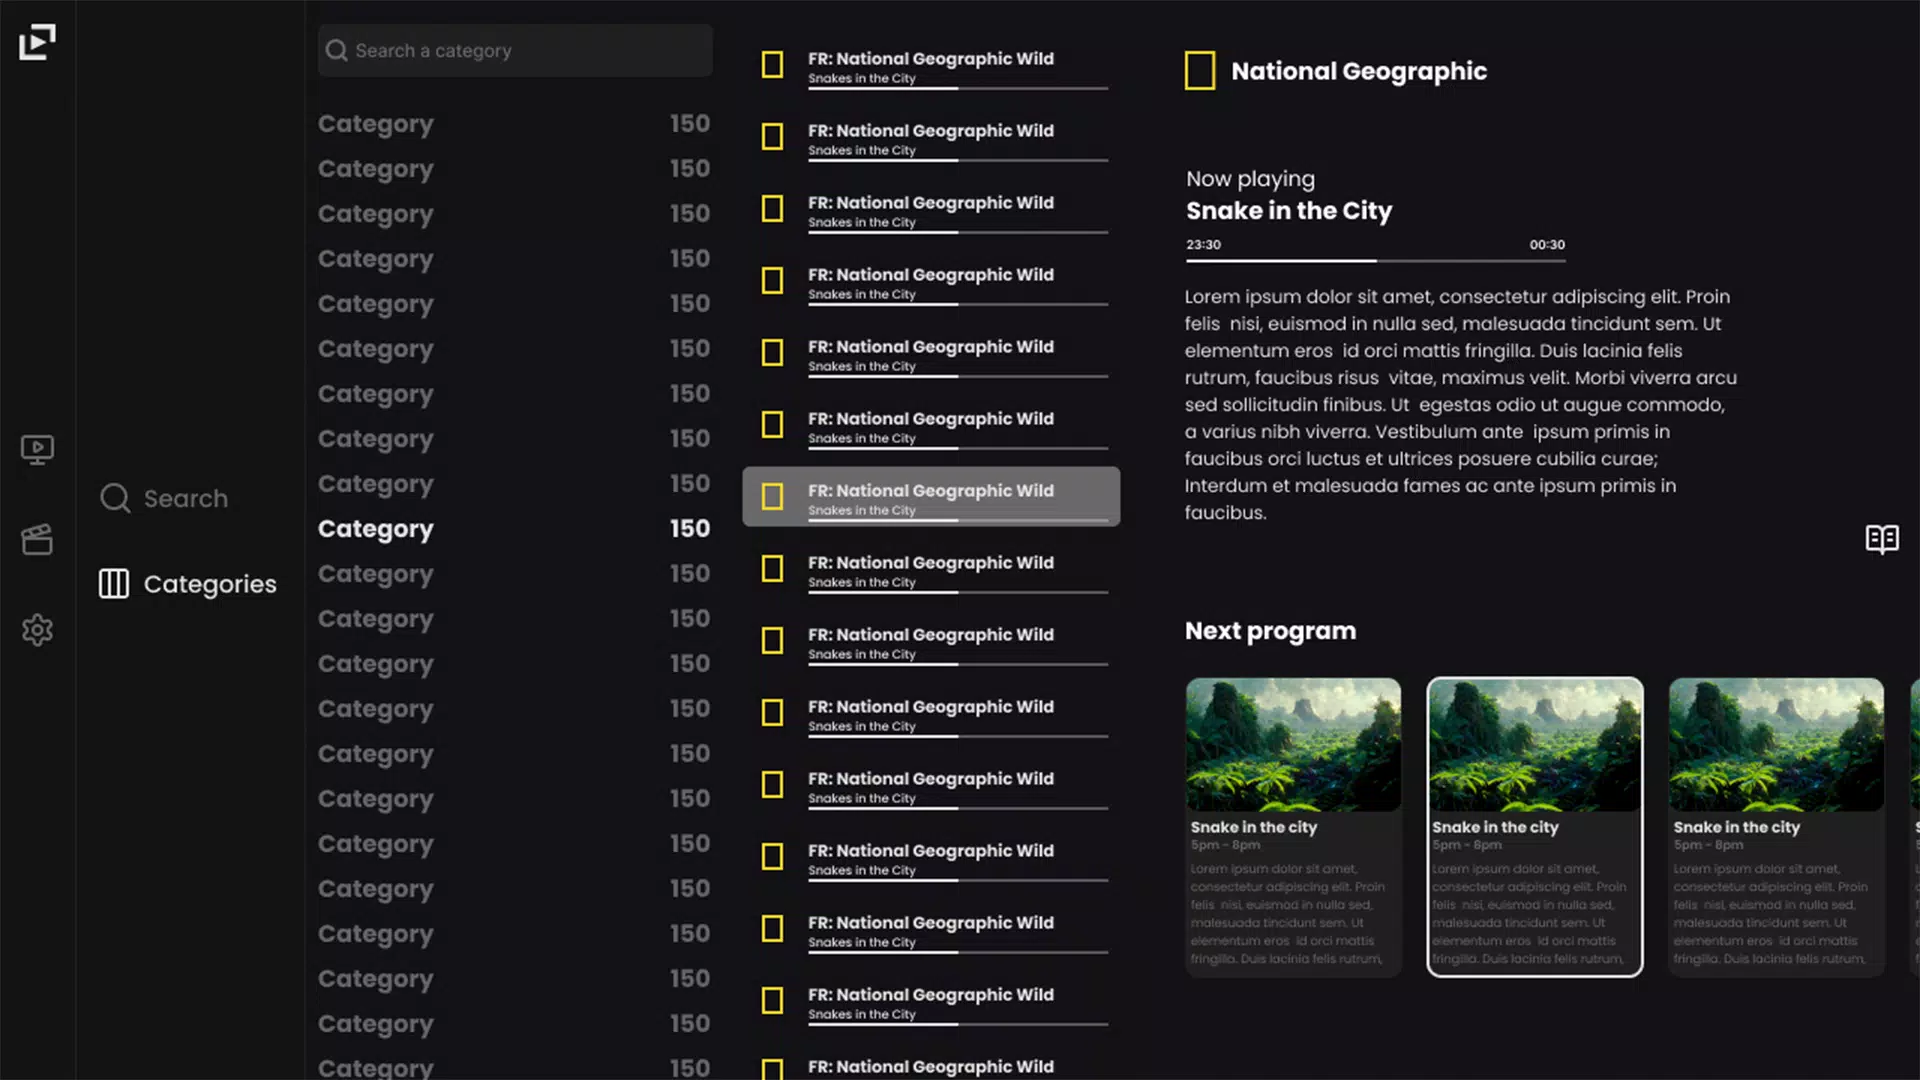Viewport: 1920px width, 1080px height.
Task: Click the National Geographic channel title
Action: [1359, 71]
